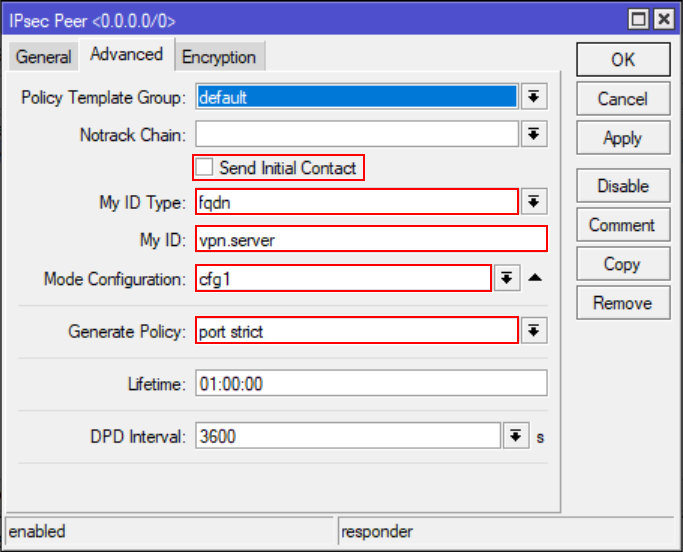Enable the Send Initial Contact checkbox
Image resolution: width=683 pixels, height=552 pixels.
(205, 168)
